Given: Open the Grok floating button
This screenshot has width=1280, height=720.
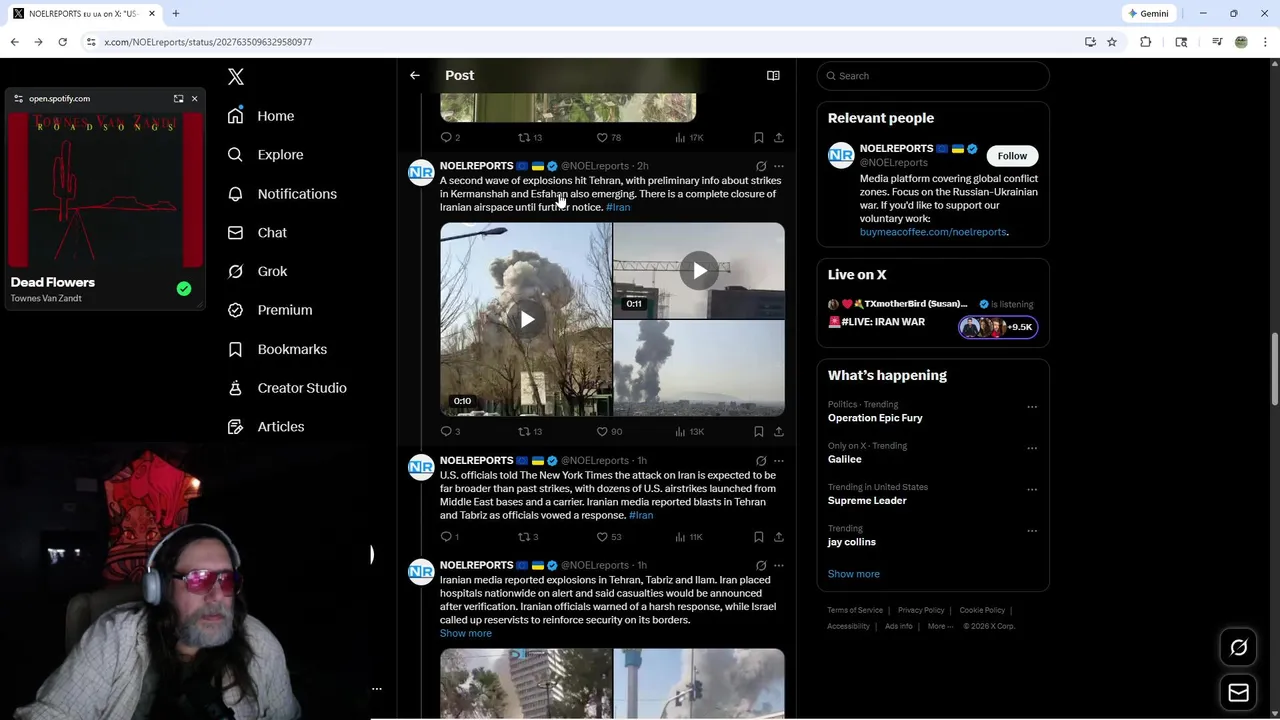Looking at the screenshot, I should coord(1238,648).
